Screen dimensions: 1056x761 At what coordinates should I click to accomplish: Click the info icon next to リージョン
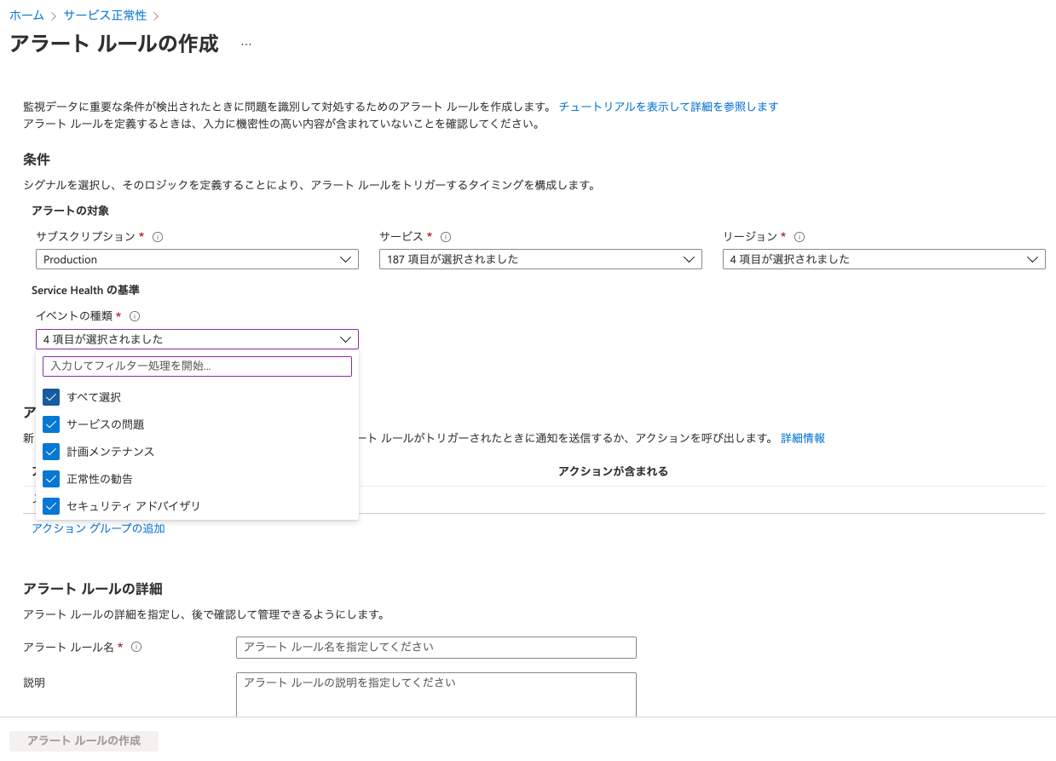coord(799,237)
